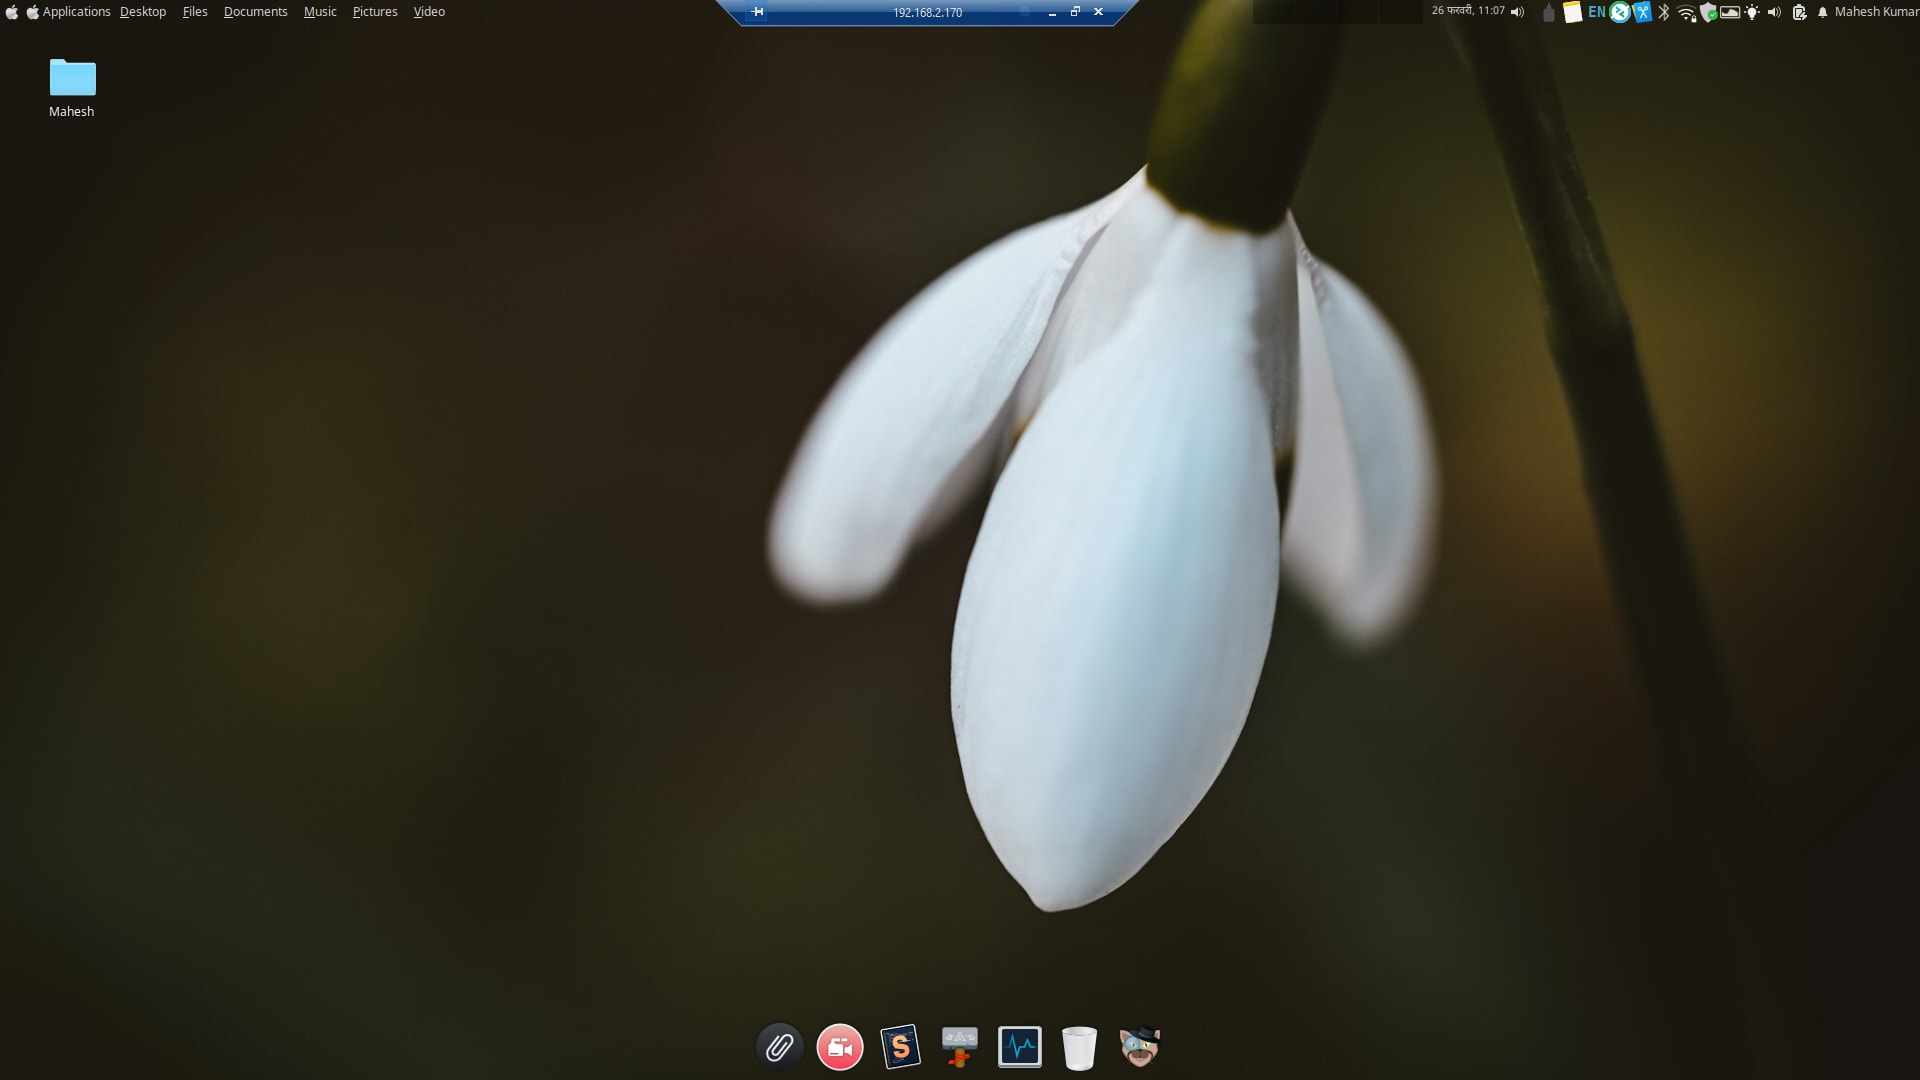Screen dimensions: 1920x1080
Task: Expand the date and time calendar
Action: 1467,11
